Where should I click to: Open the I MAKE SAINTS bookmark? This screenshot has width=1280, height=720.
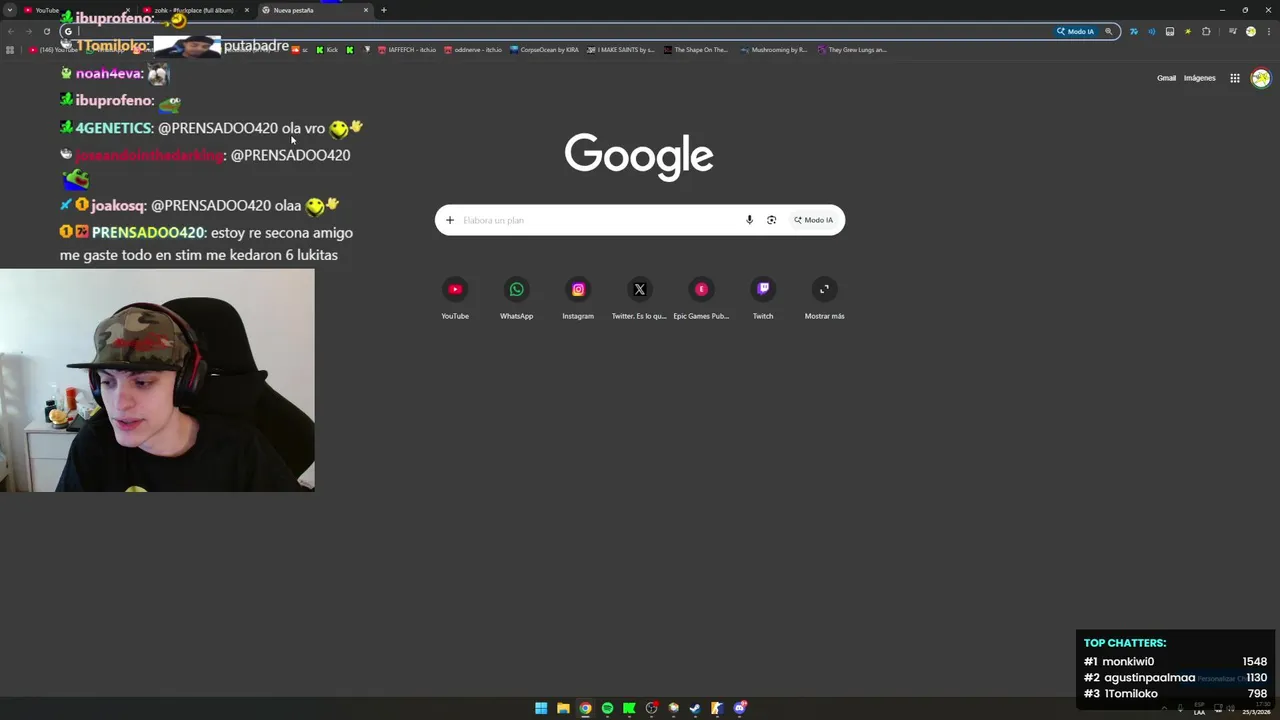click(x=621, y=49)
